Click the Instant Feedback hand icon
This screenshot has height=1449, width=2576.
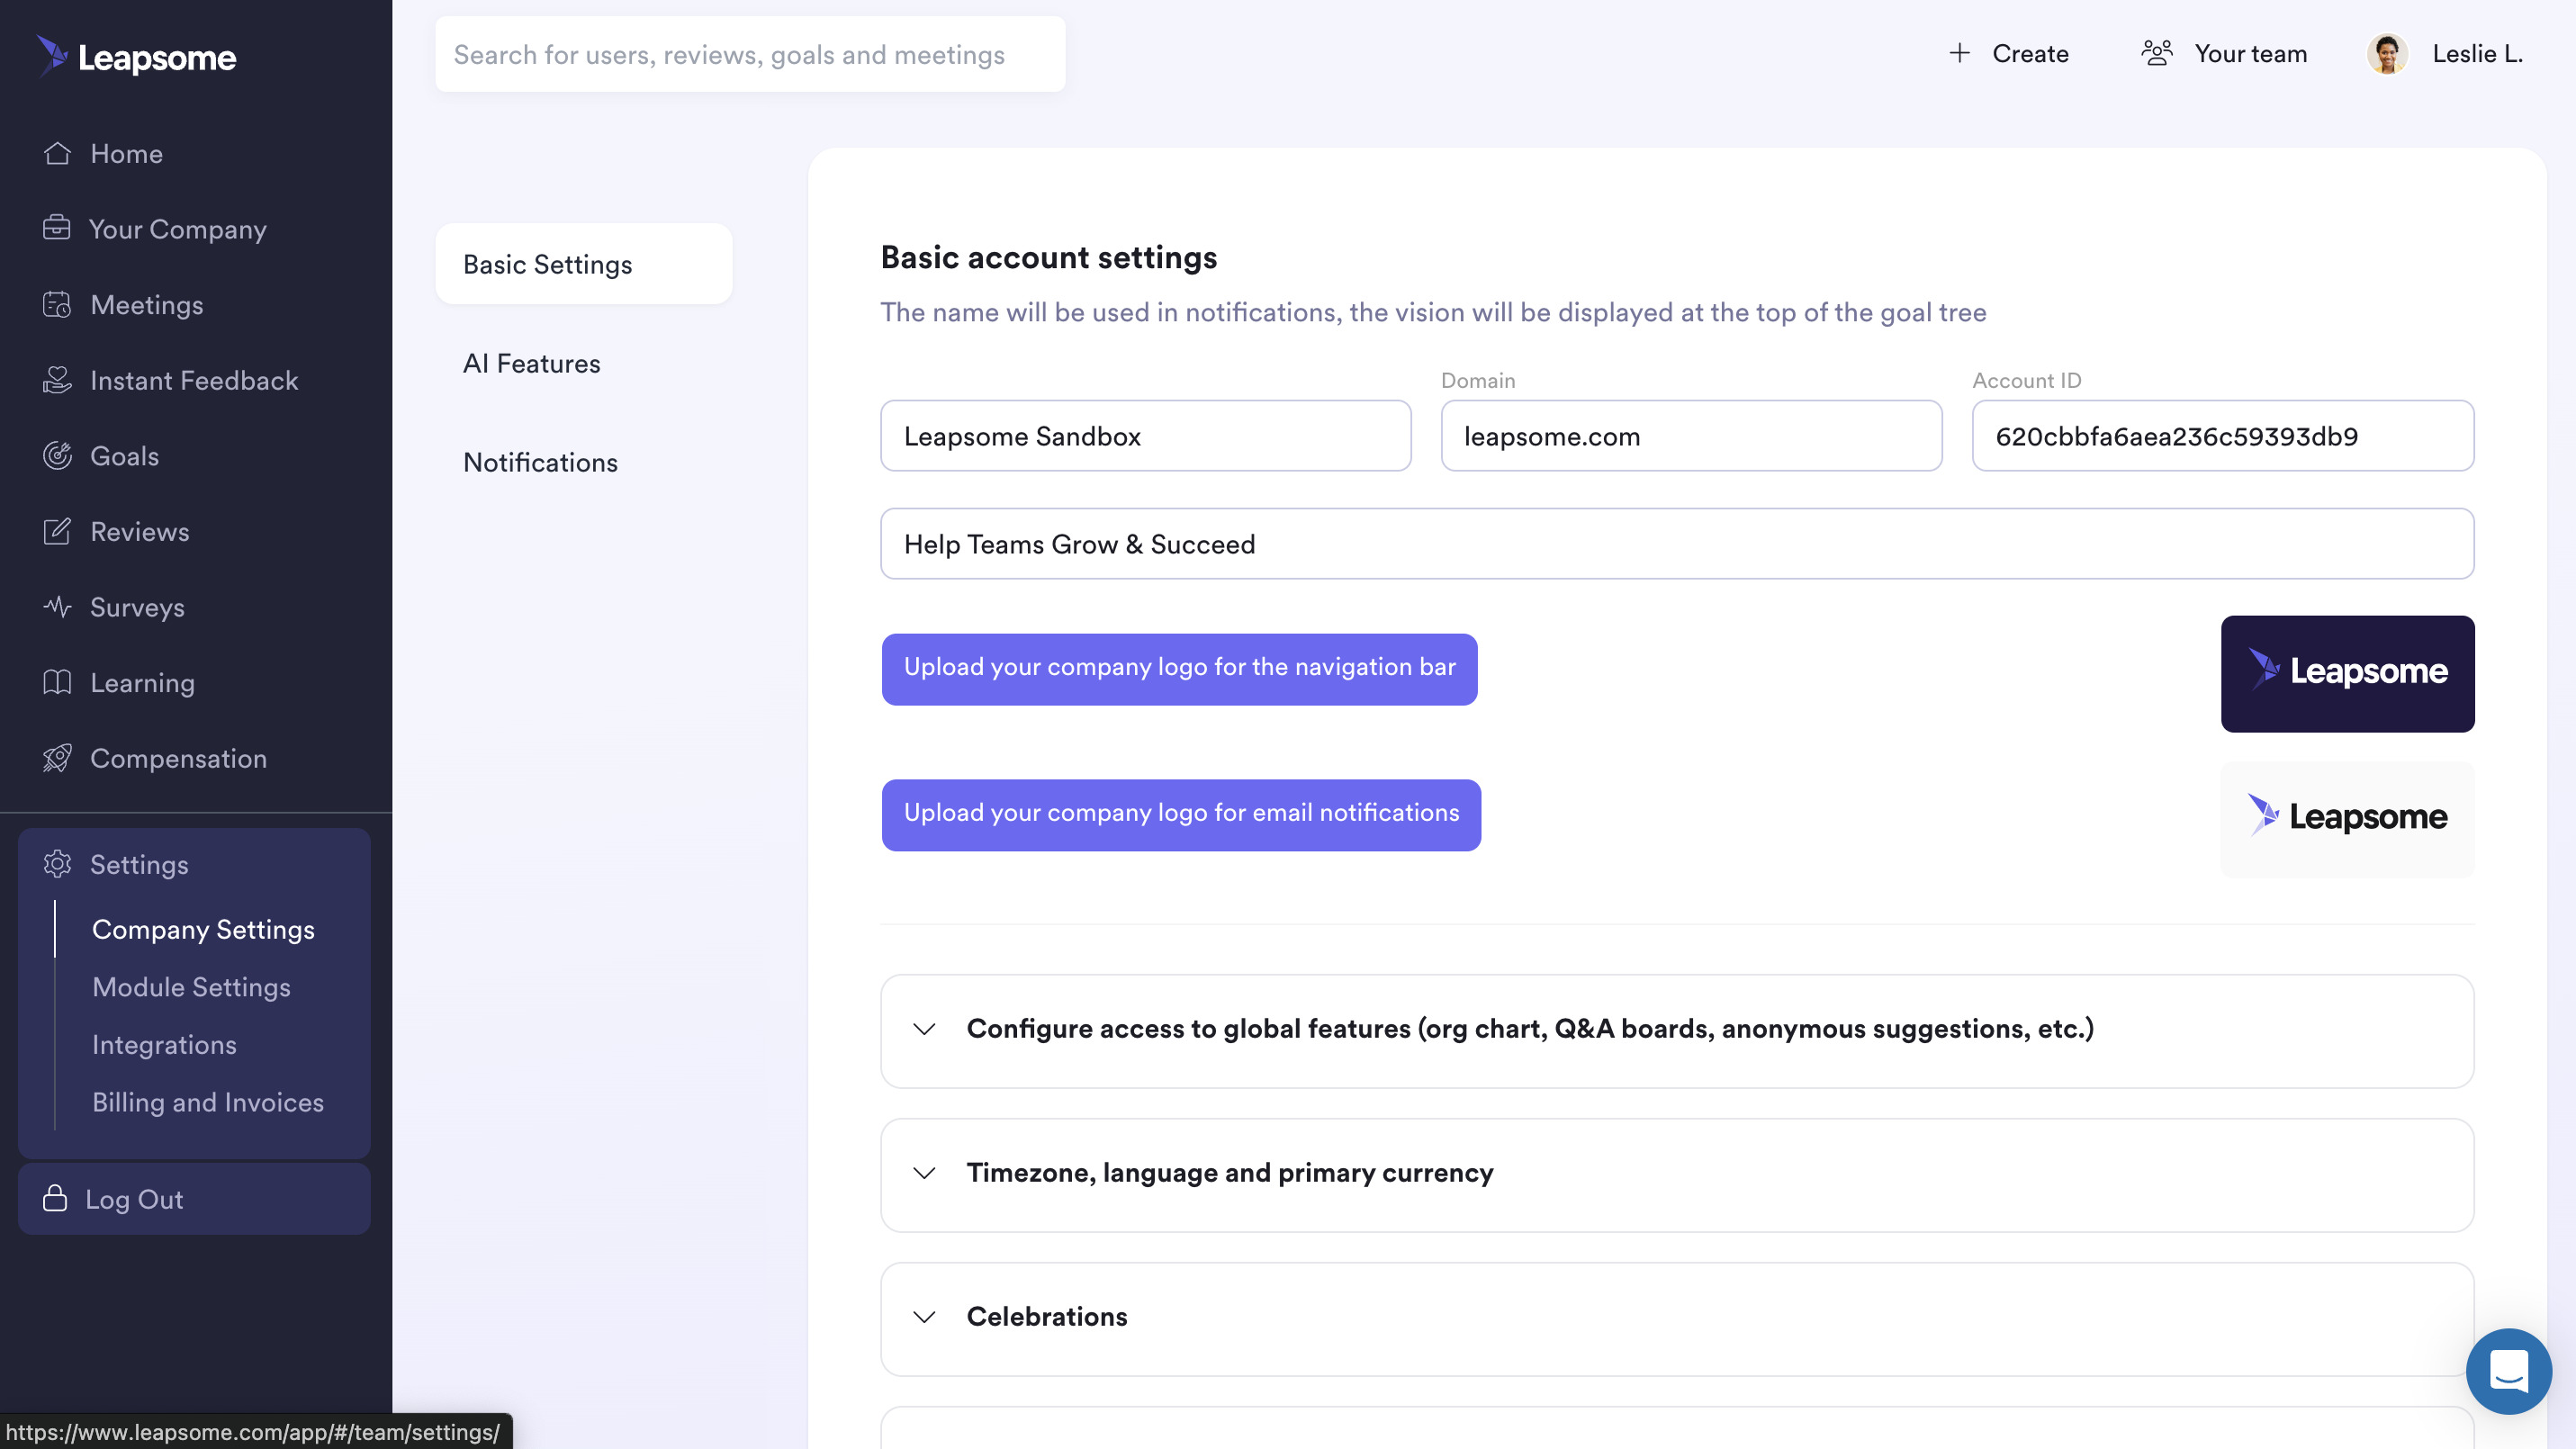[57, 380]
